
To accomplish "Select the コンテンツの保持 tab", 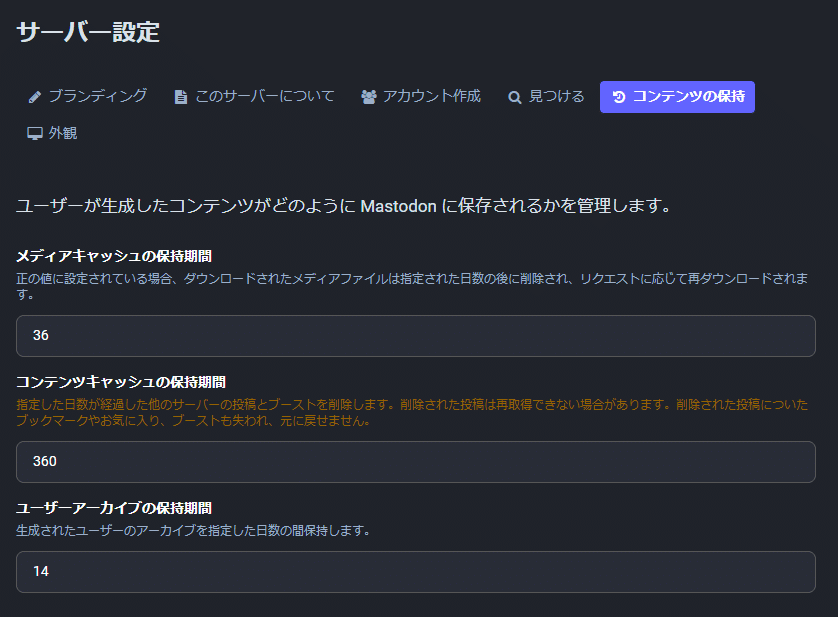I will pyautogui.click(x=677, y=97).
